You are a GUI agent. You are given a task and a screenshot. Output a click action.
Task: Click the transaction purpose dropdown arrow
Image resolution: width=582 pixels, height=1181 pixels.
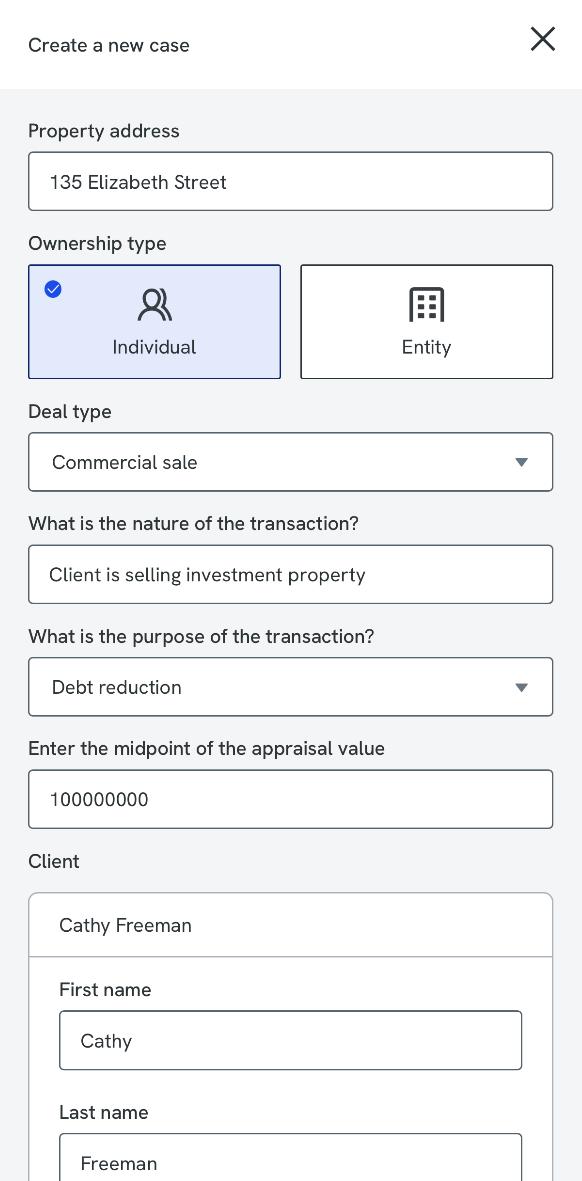coord(521,688)
